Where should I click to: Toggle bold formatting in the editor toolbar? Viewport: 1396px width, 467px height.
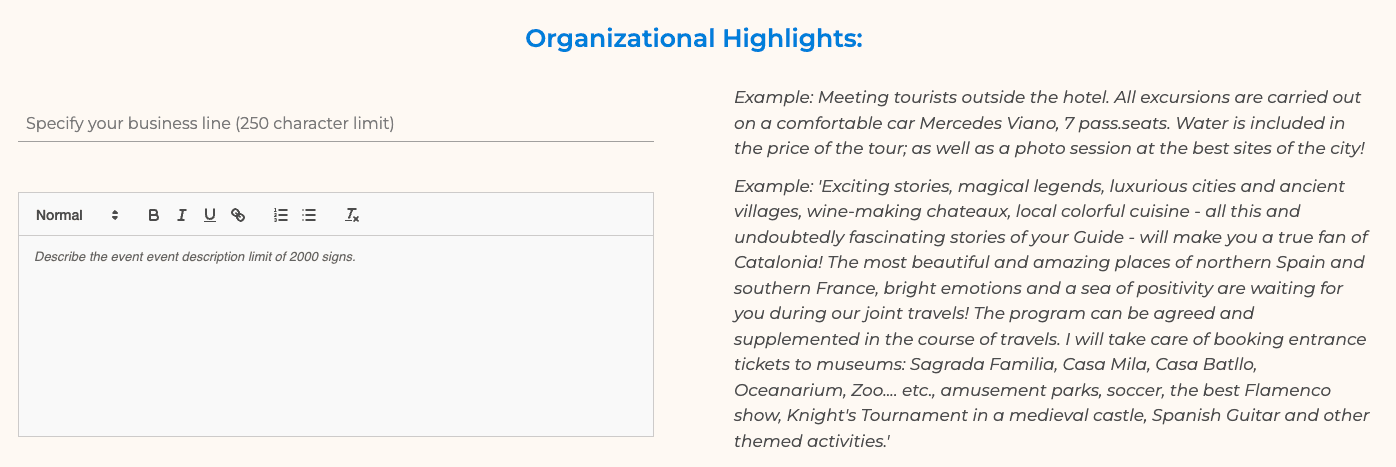tap(154, 215)
